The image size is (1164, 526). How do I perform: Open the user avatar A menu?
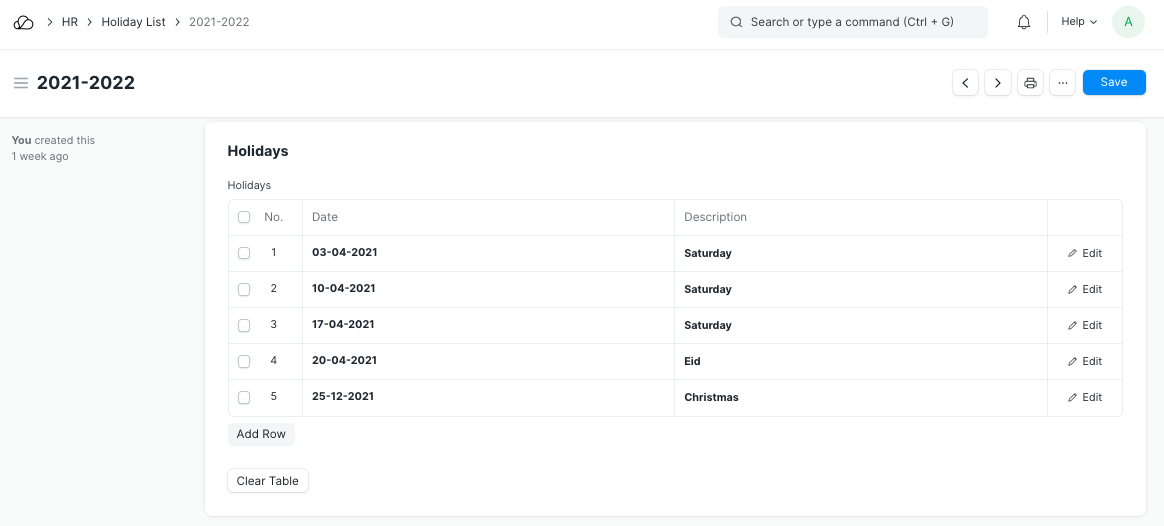pos(1128,22)
